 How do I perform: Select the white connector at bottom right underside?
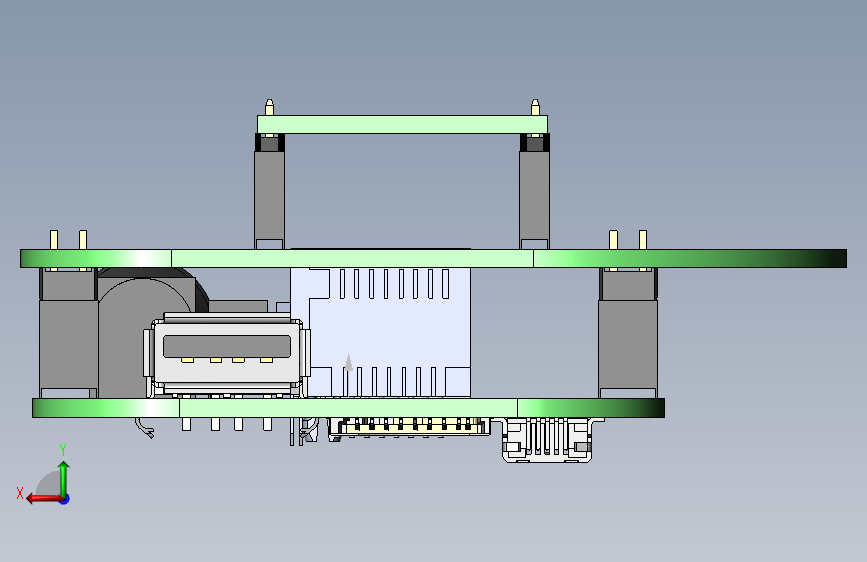547,440
